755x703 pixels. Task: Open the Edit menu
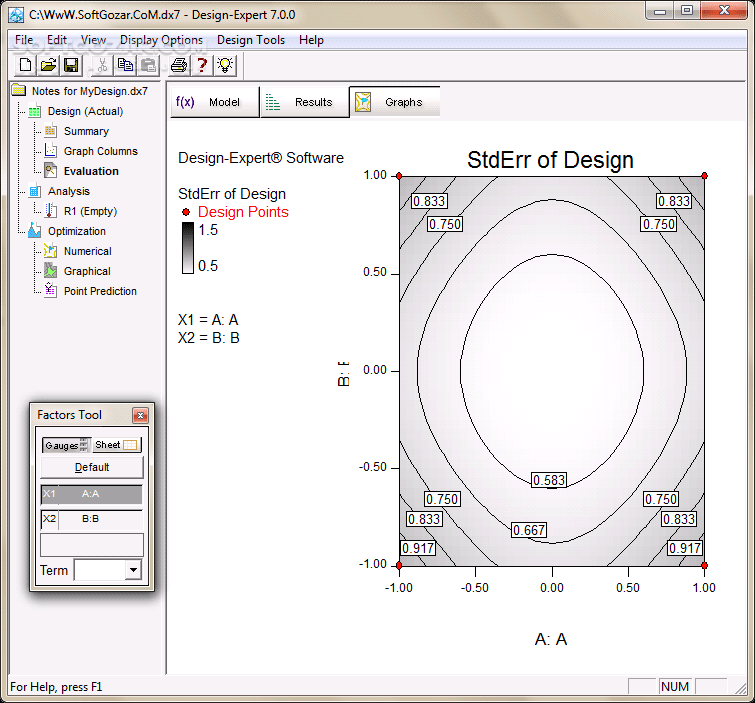57,40
